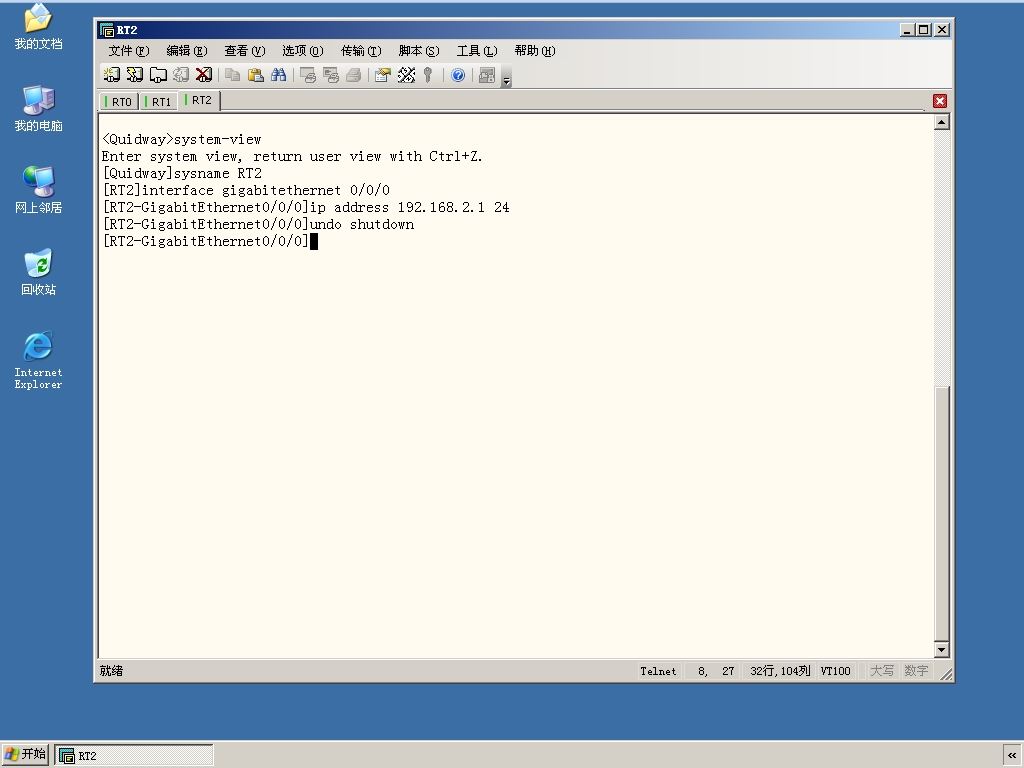Image resolution: width=1024 pixels, height=768 pixels.
Task: Expand the toolbar options arrow
Action: point(506,77)
